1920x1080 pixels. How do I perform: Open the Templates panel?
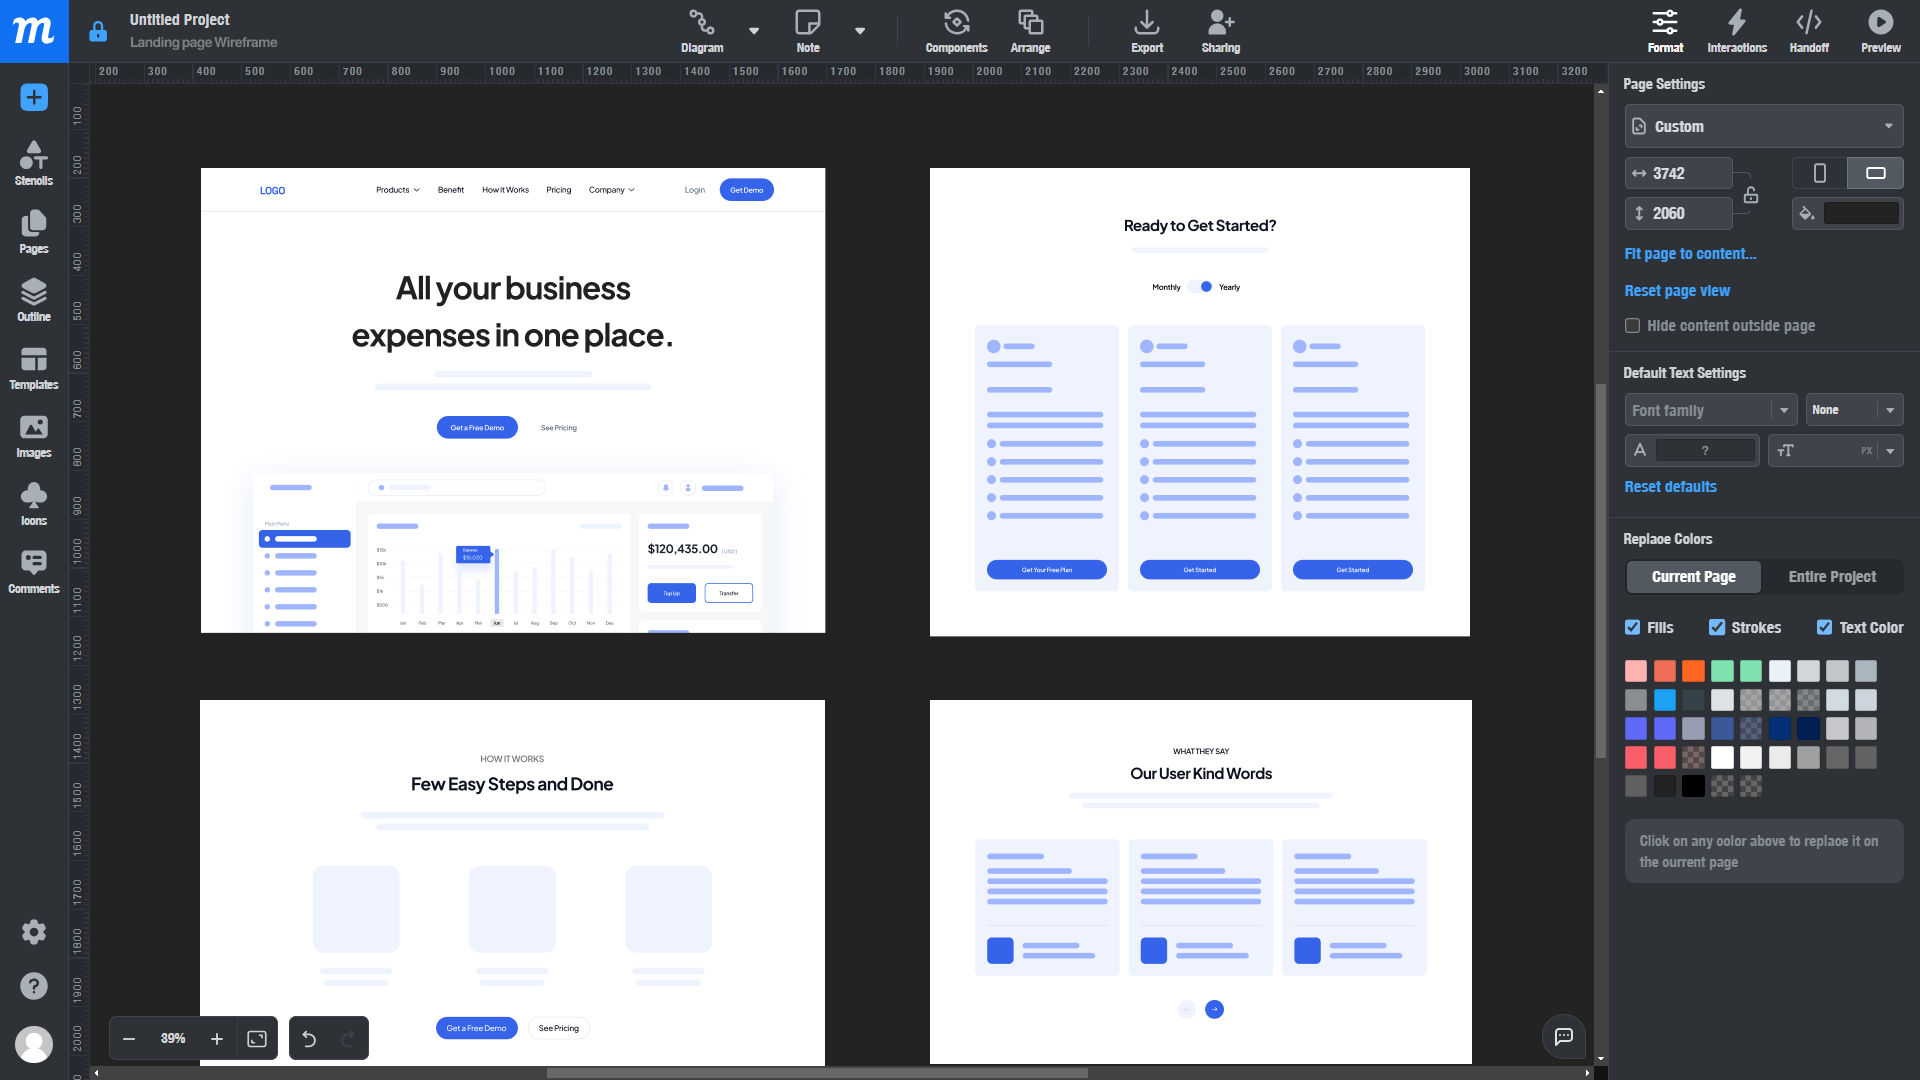(34, 368)
